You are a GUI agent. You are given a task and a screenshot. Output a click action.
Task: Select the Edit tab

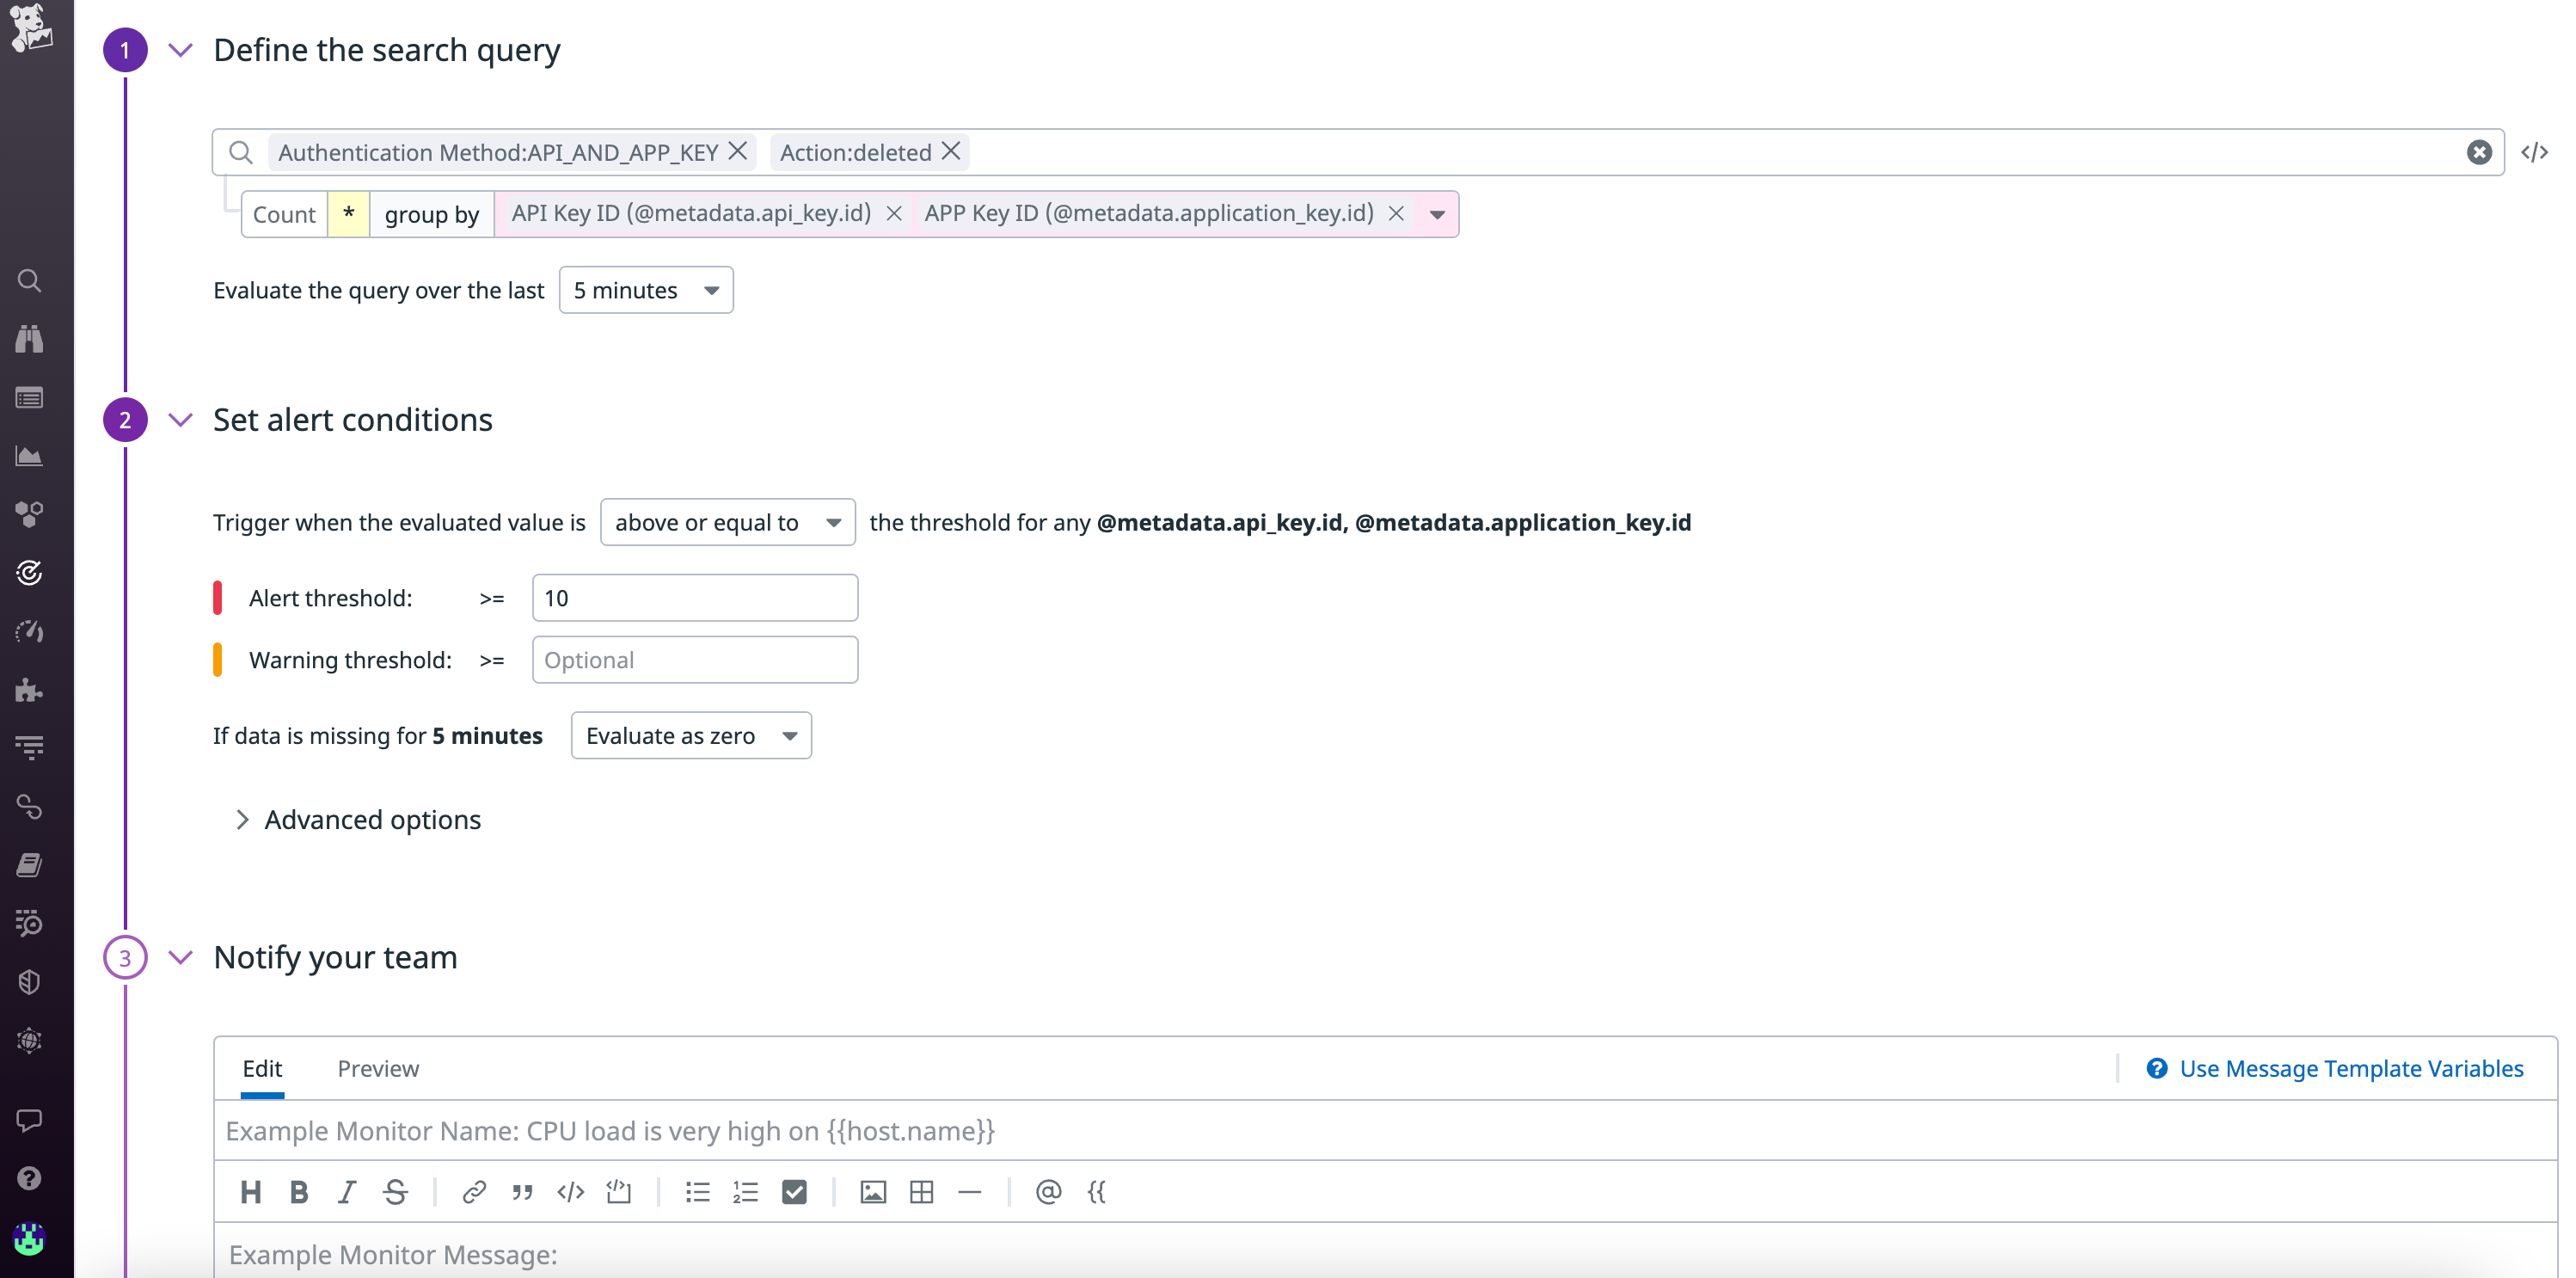point(262,1068)
